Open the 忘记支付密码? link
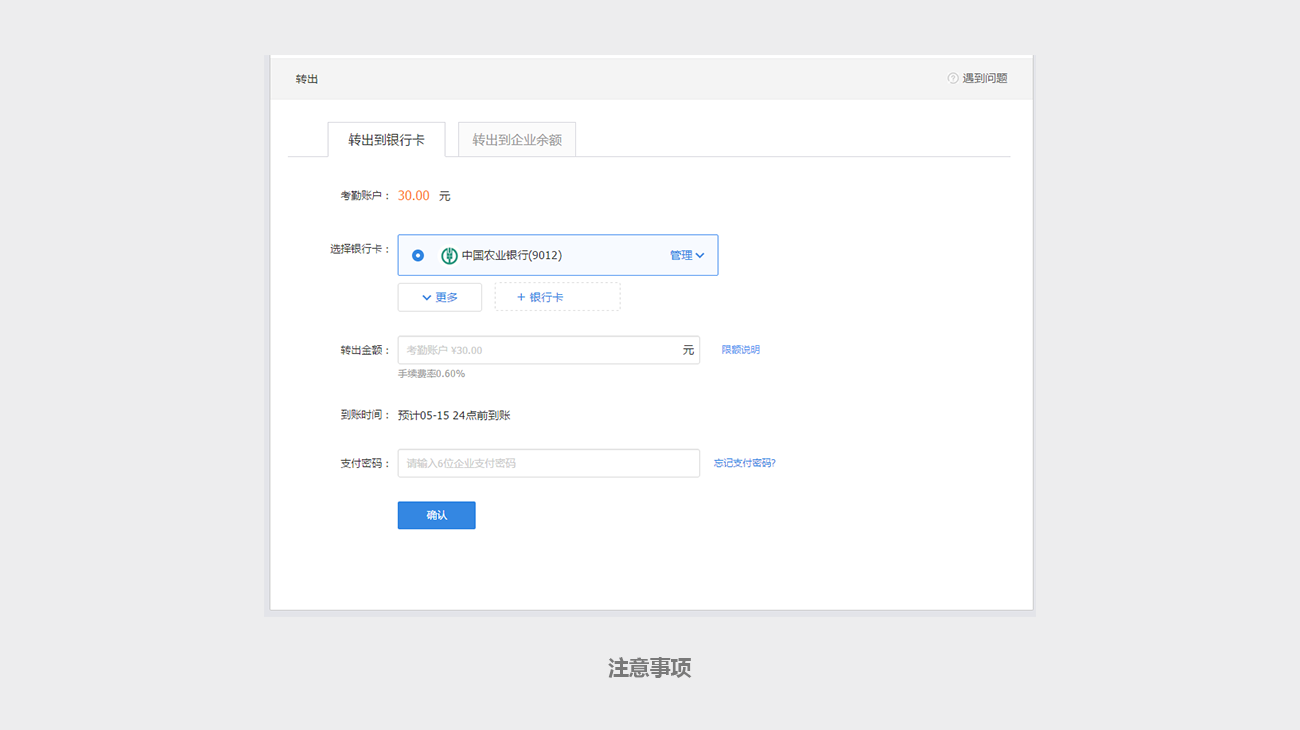The image size is (1300, 730). pyautogui.click(x=745, y=463)
